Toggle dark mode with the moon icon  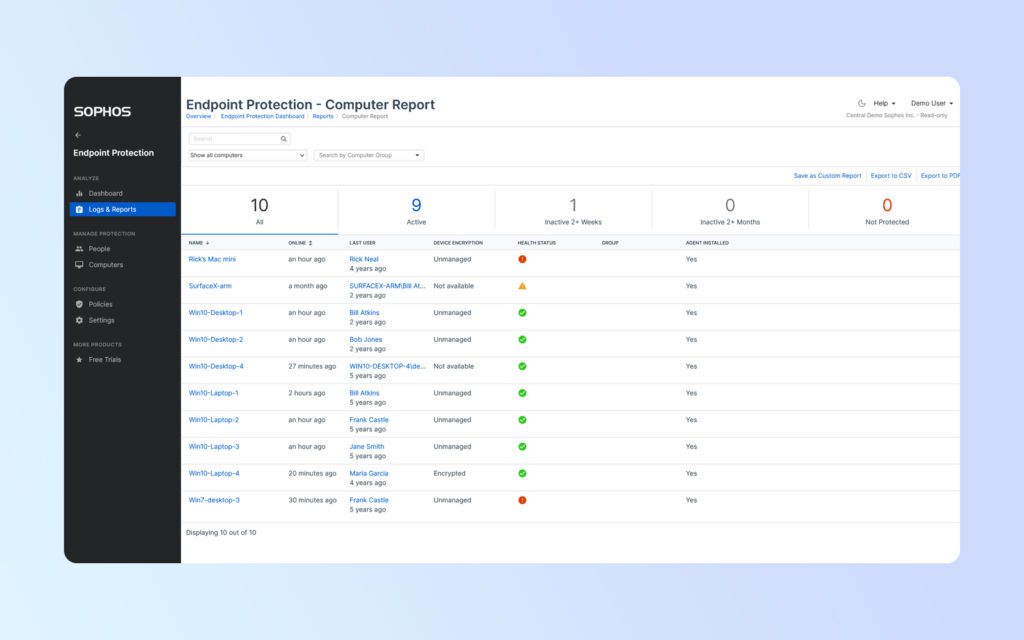pos(861,103)
